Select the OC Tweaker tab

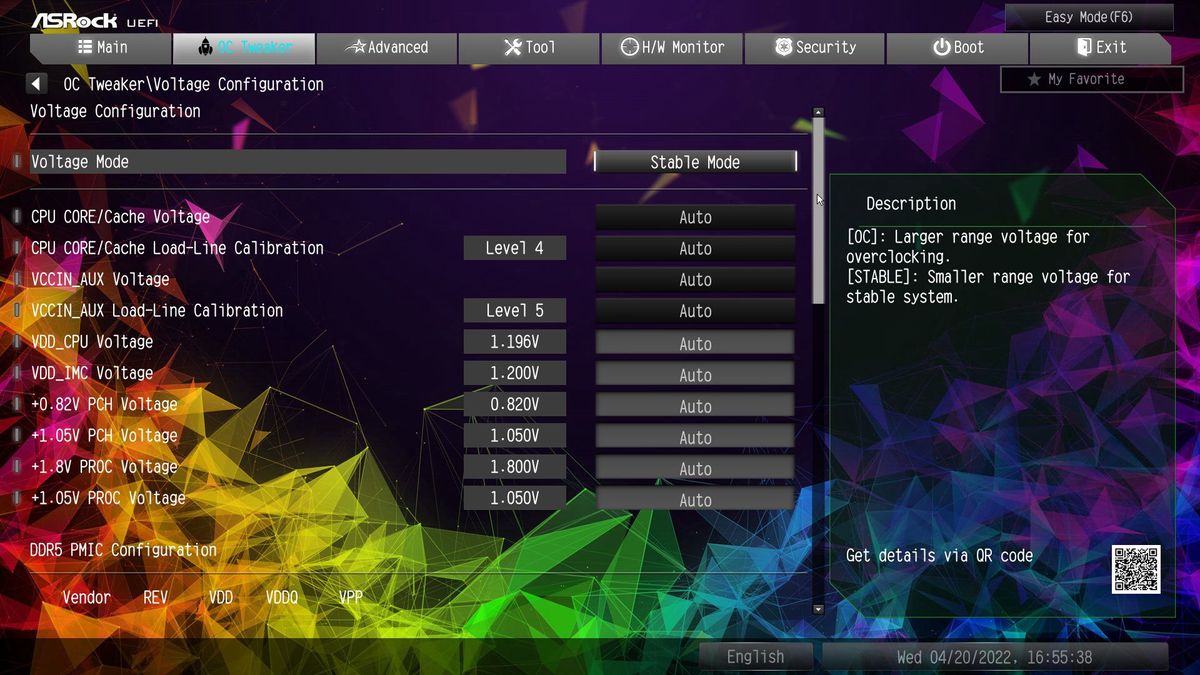click(244, 48)
